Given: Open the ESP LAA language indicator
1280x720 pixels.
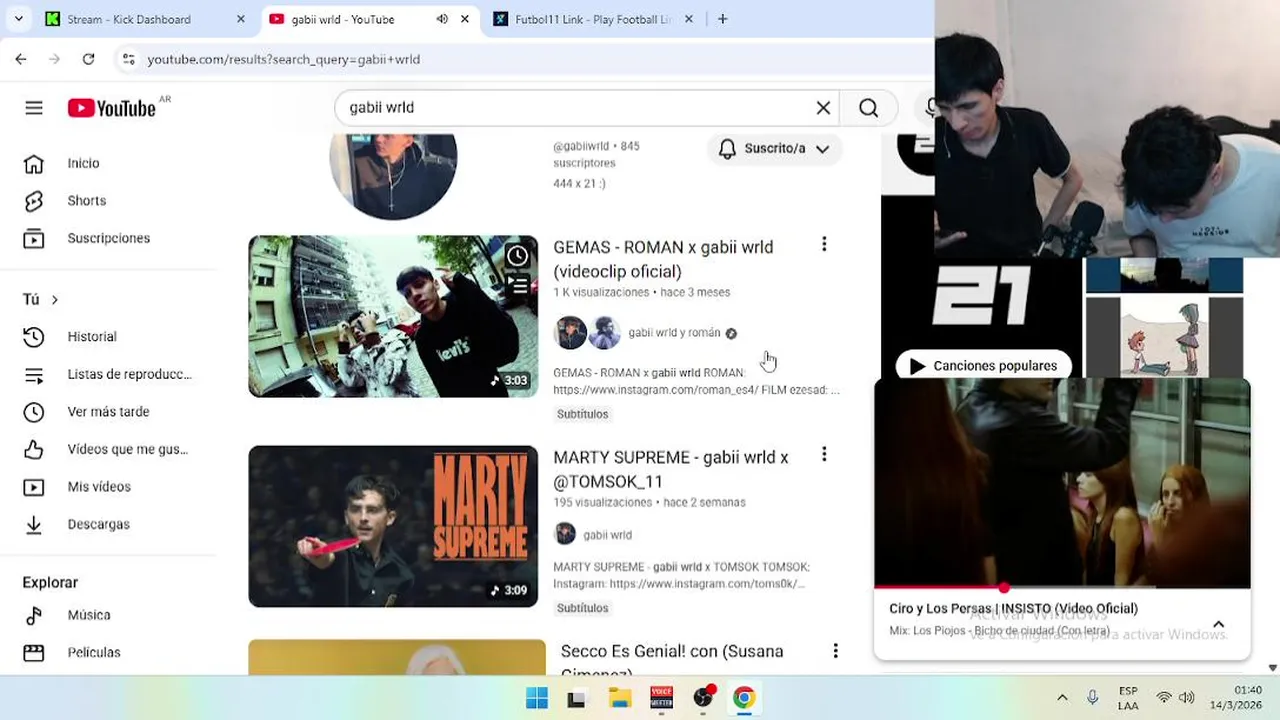Looking at the screenshot, I should tap(1128, 698).
